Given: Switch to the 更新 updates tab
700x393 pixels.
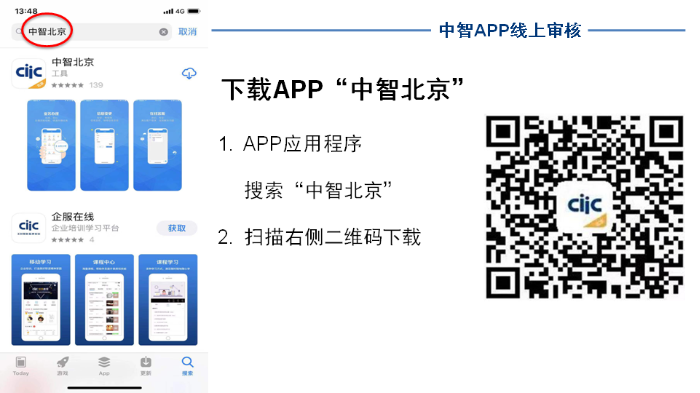Looking at the screenshot, I should pos(146,366).
